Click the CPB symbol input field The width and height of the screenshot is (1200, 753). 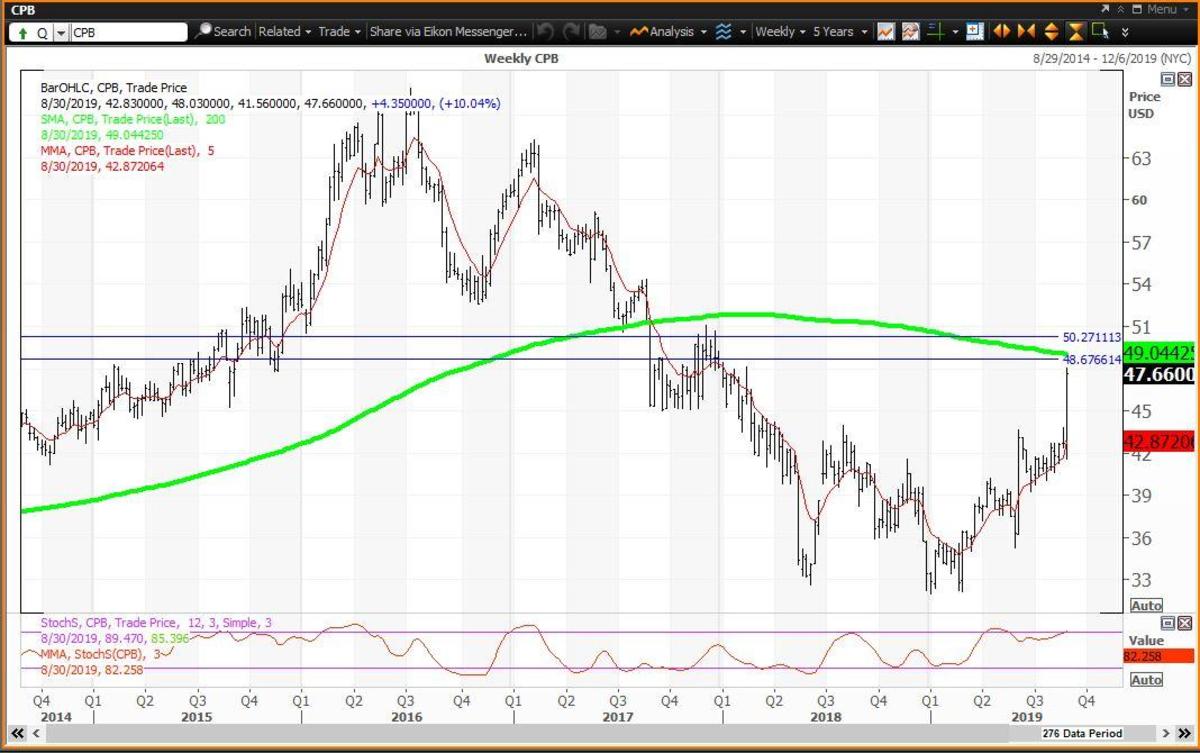coord(128,33)
